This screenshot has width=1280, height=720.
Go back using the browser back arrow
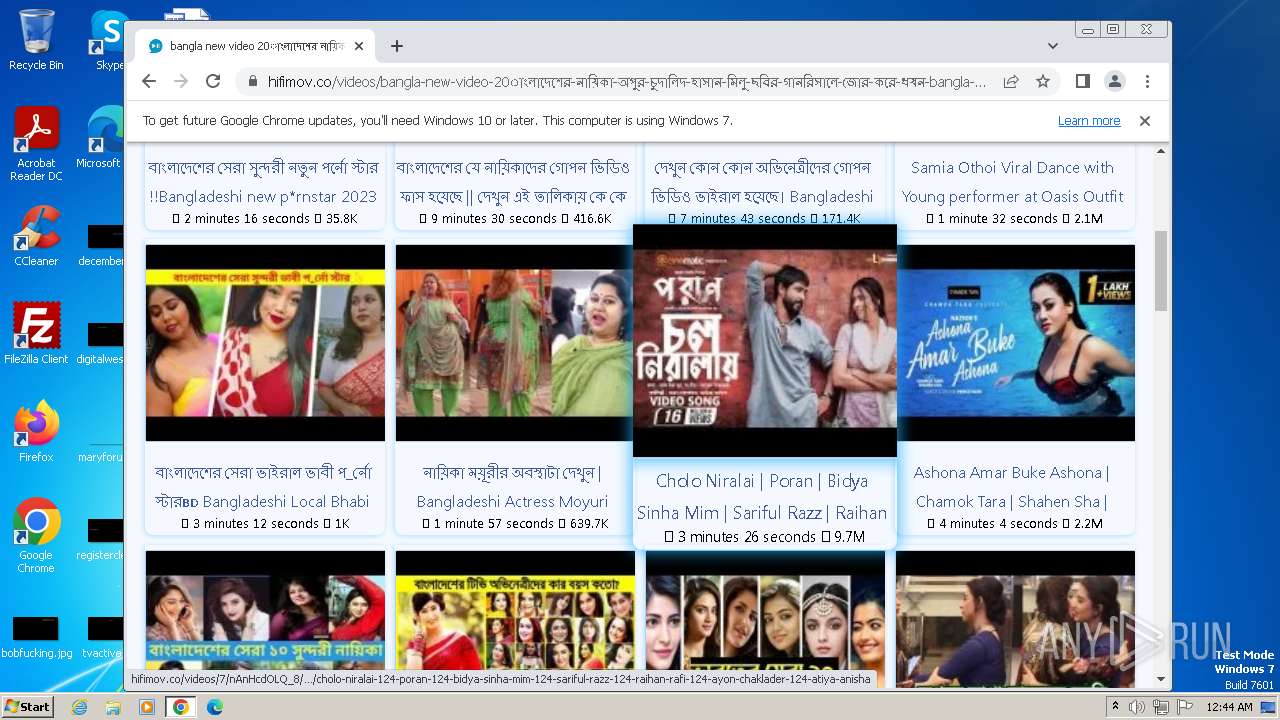pos(149,81)
